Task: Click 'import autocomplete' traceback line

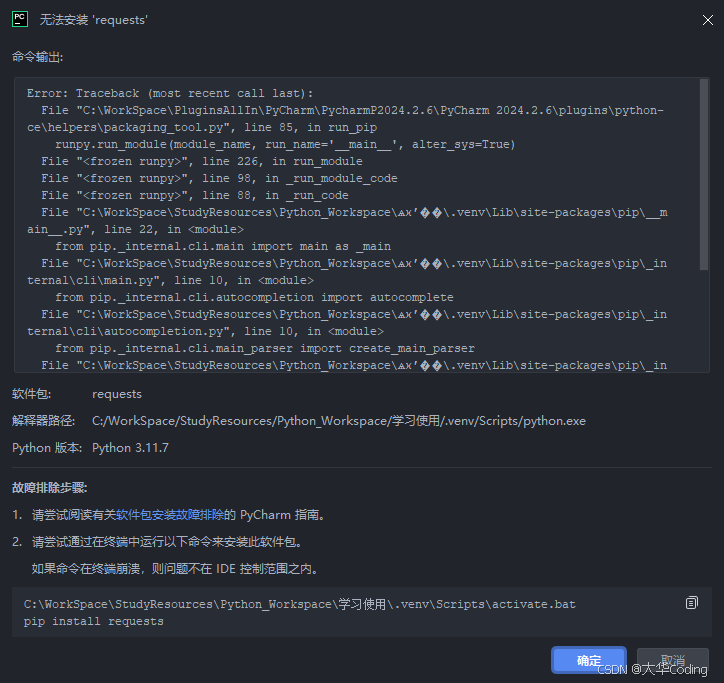Action: (254, 297)
